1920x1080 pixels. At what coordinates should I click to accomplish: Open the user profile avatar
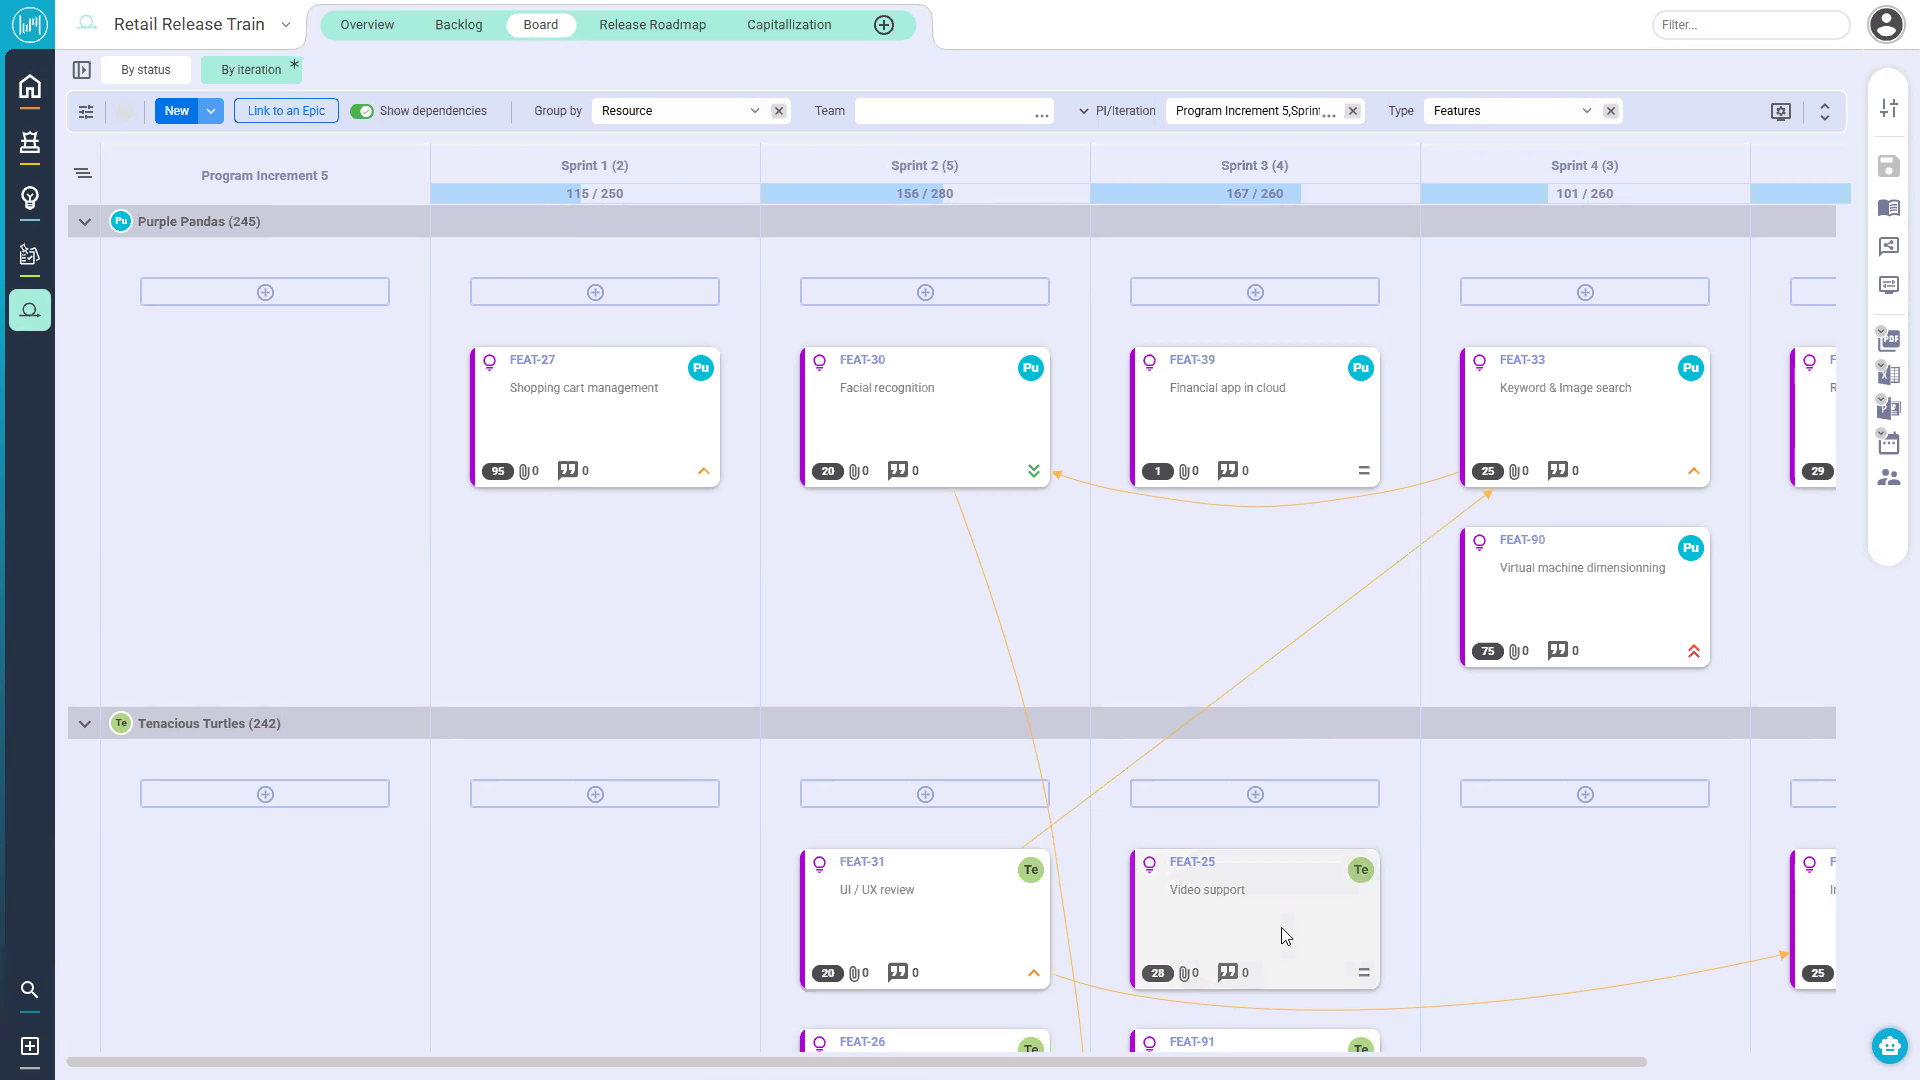tap(1886, 25)
